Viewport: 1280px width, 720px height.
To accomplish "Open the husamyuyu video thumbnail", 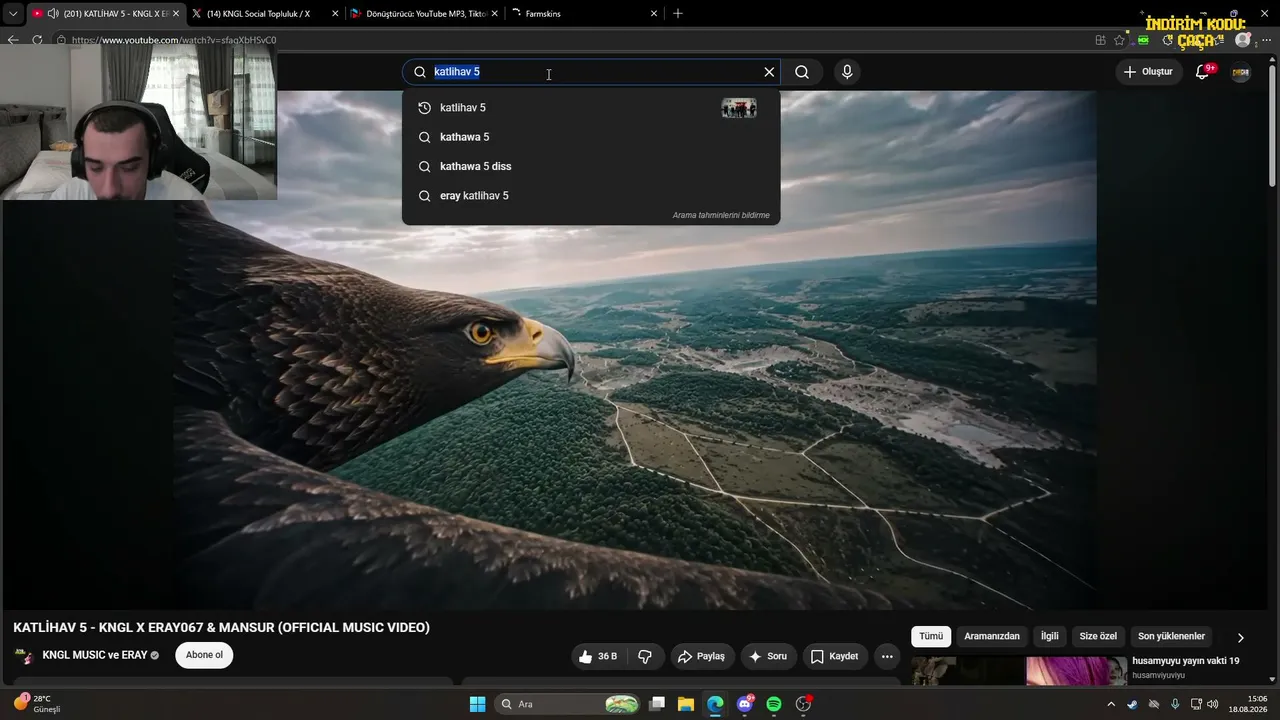I will 1020,671.
